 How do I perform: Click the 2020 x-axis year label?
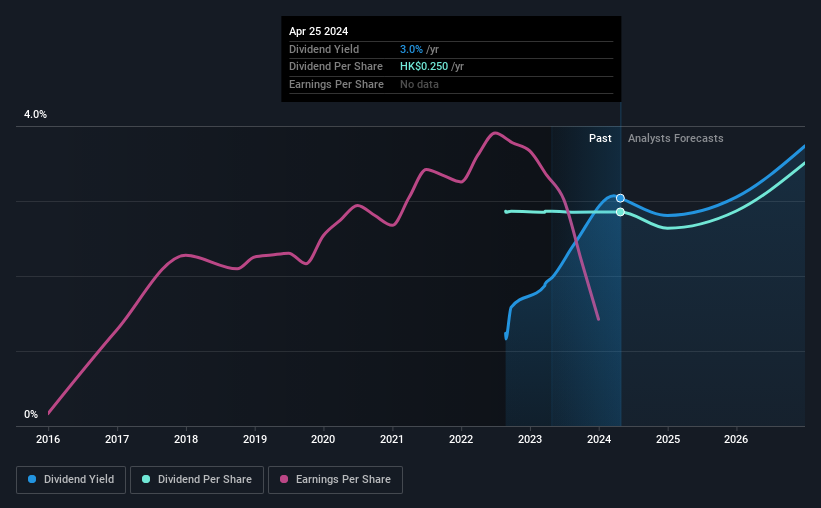tap(323, 439)
